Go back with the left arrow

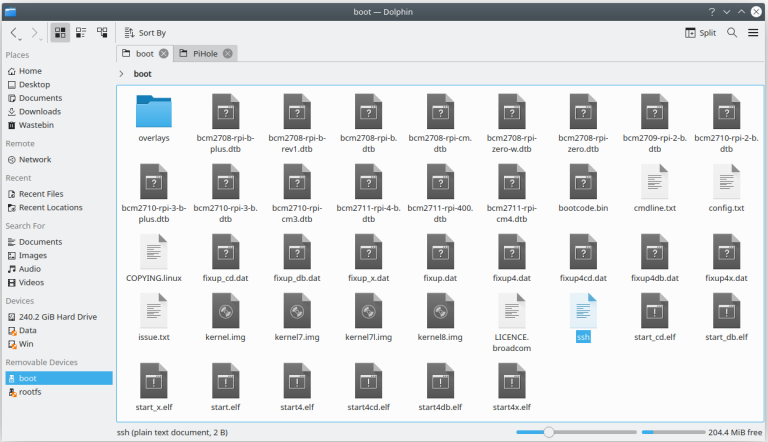pos(14,33)
